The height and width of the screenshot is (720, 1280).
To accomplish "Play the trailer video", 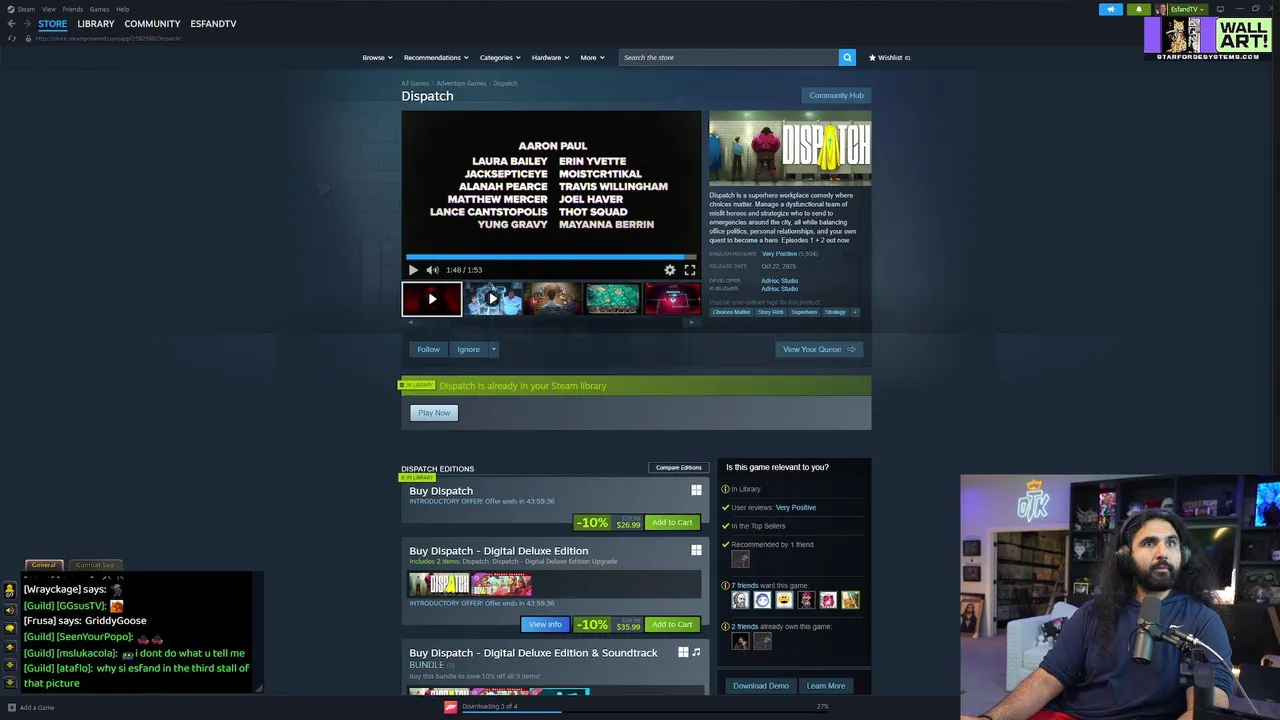I will (x=413, y=270).
